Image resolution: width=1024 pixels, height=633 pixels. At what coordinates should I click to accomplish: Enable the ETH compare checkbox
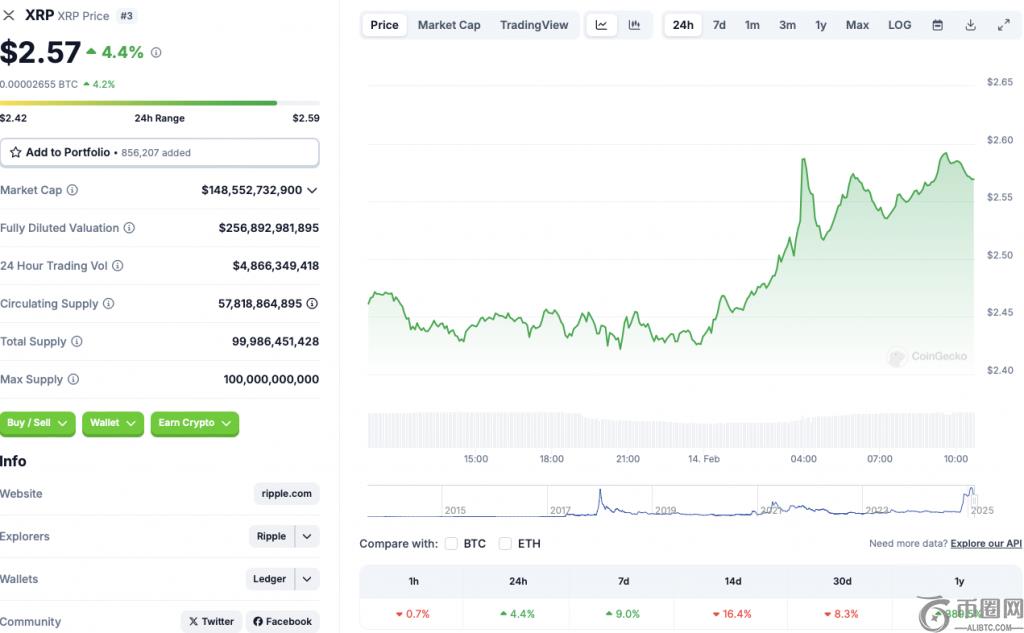click(505, 544)
